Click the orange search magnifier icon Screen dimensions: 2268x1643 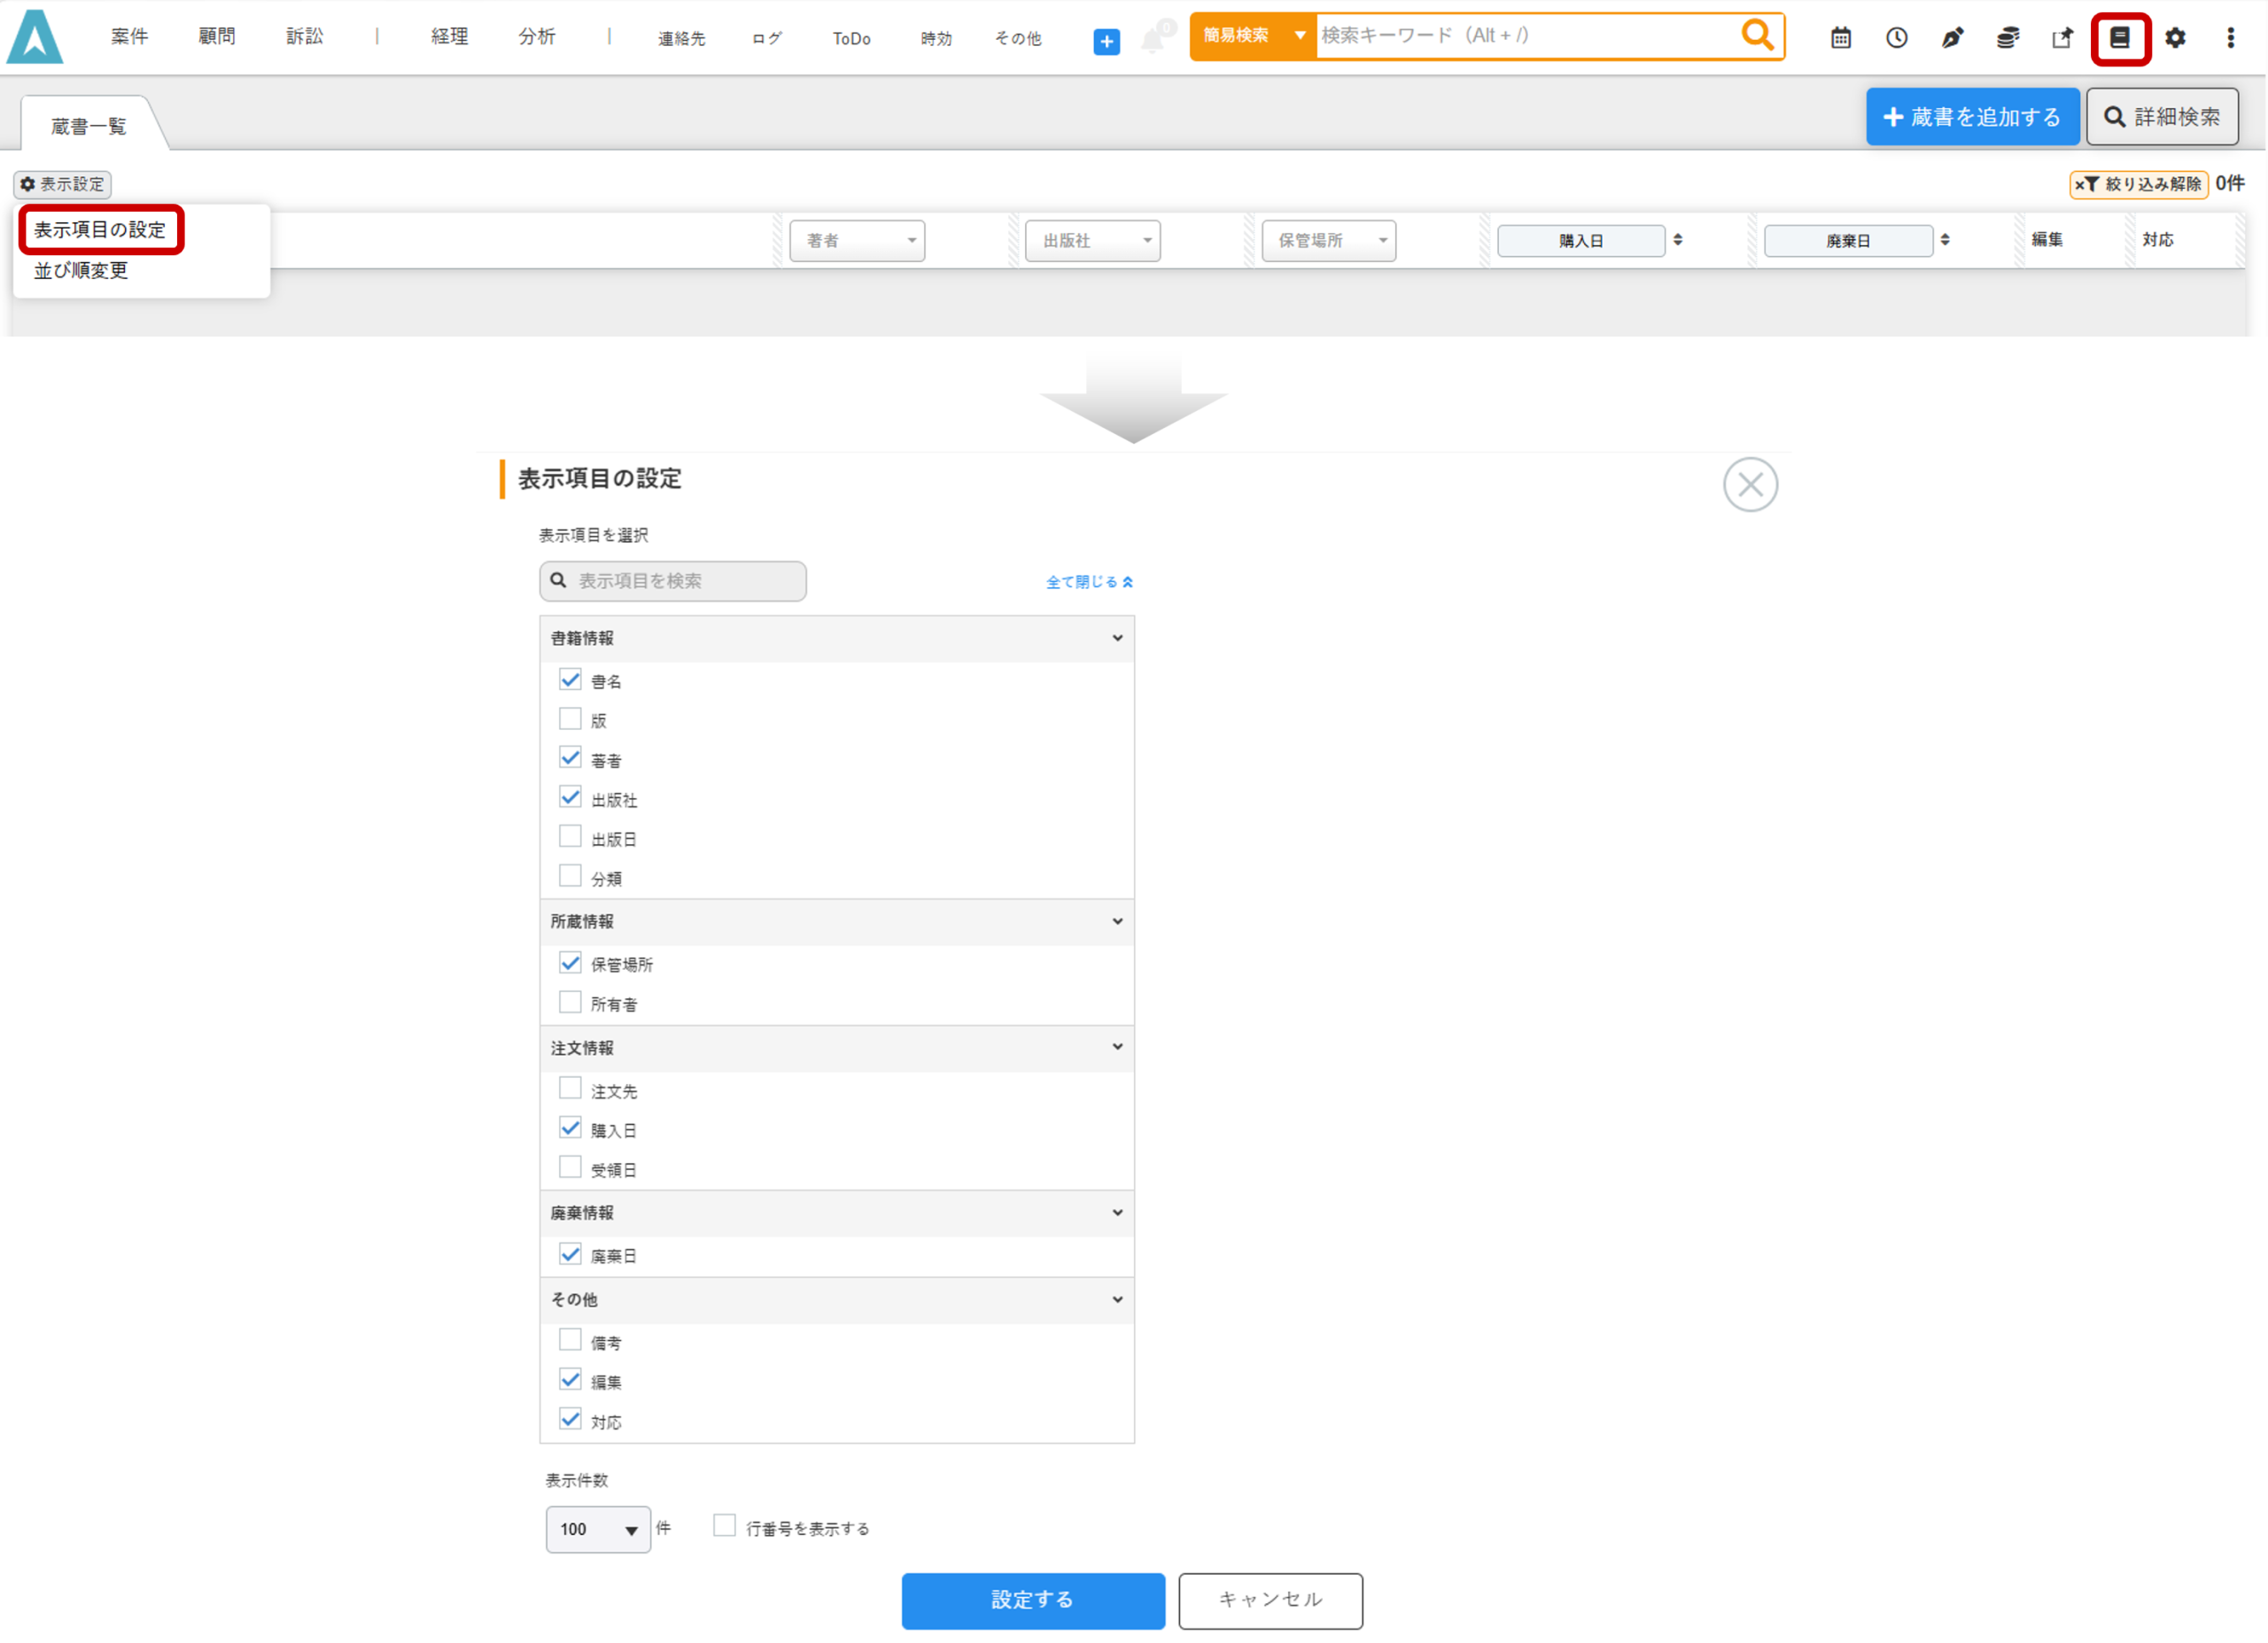pos(1758,36)
